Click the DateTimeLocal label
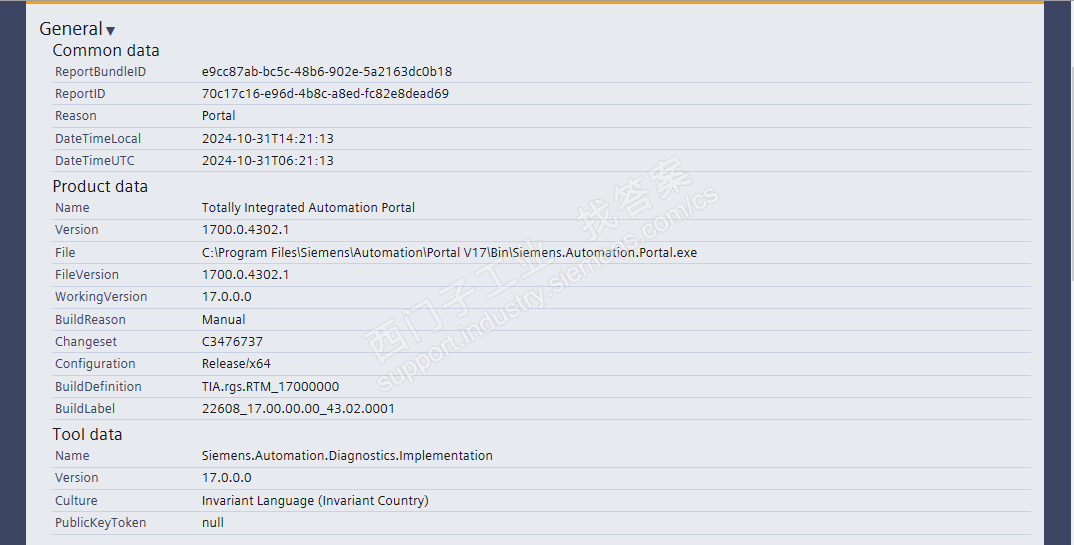The image size is (1074, 545). click(x=98, y=138)
